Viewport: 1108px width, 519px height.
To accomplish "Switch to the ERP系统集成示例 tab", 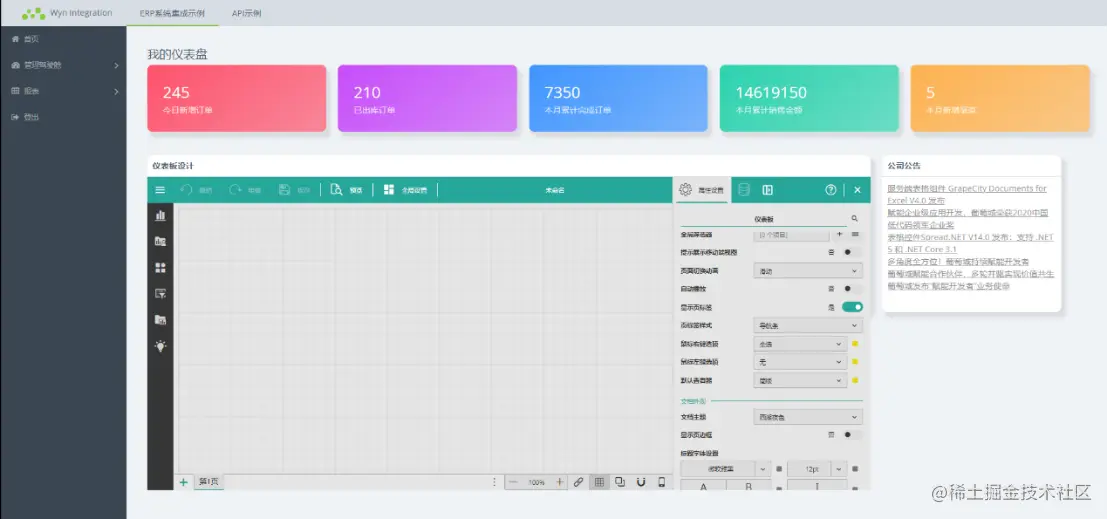I will (x=172, y=13).
